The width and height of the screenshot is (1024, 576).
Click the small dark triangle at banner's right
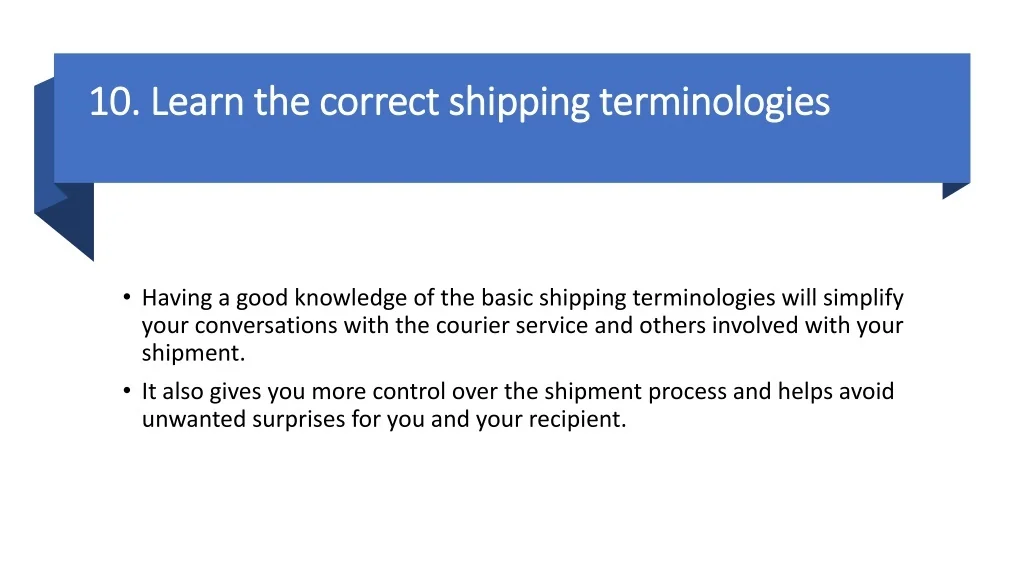click(953, 189)
